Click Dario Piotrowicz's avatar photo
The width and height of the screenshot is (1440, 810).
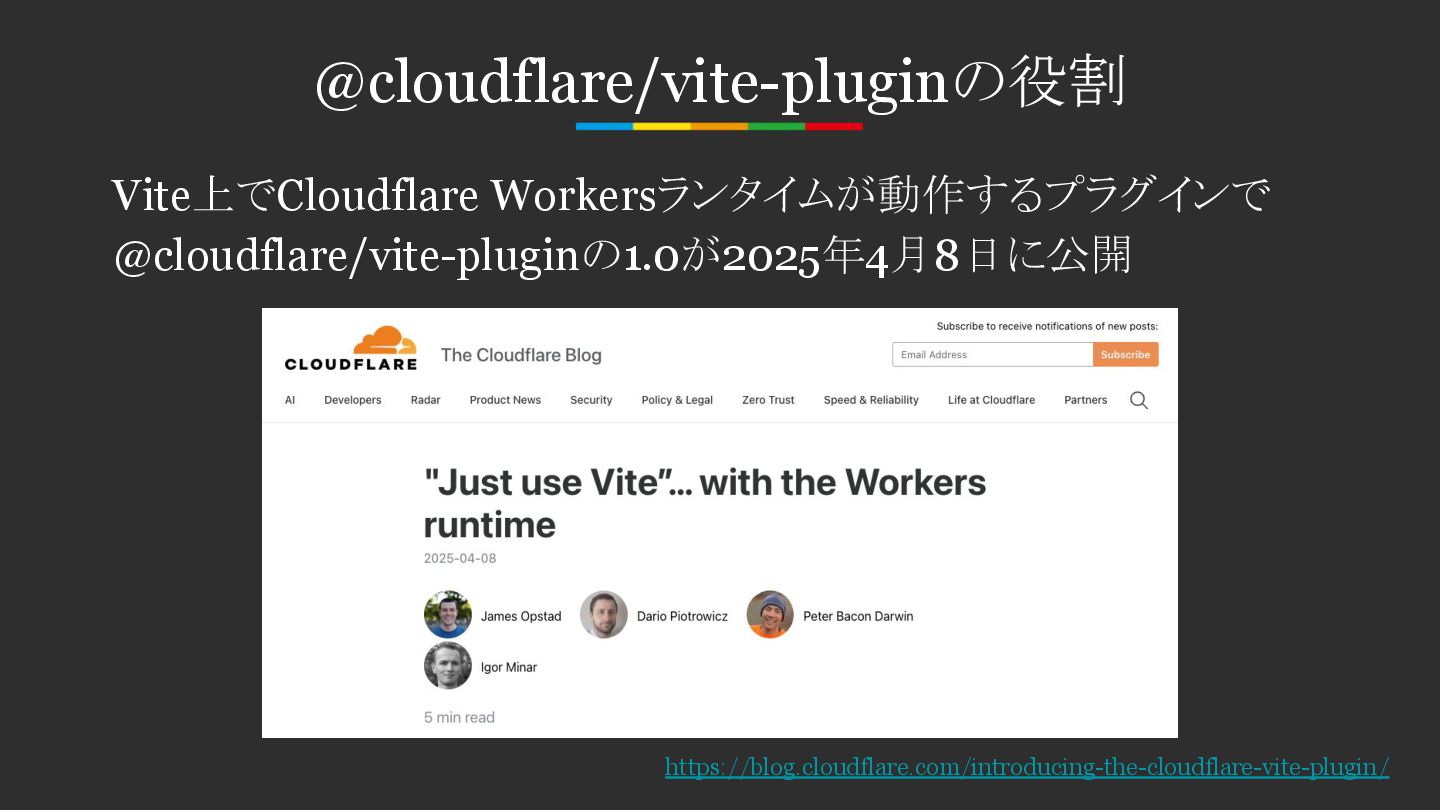click(x=604, y=615)
